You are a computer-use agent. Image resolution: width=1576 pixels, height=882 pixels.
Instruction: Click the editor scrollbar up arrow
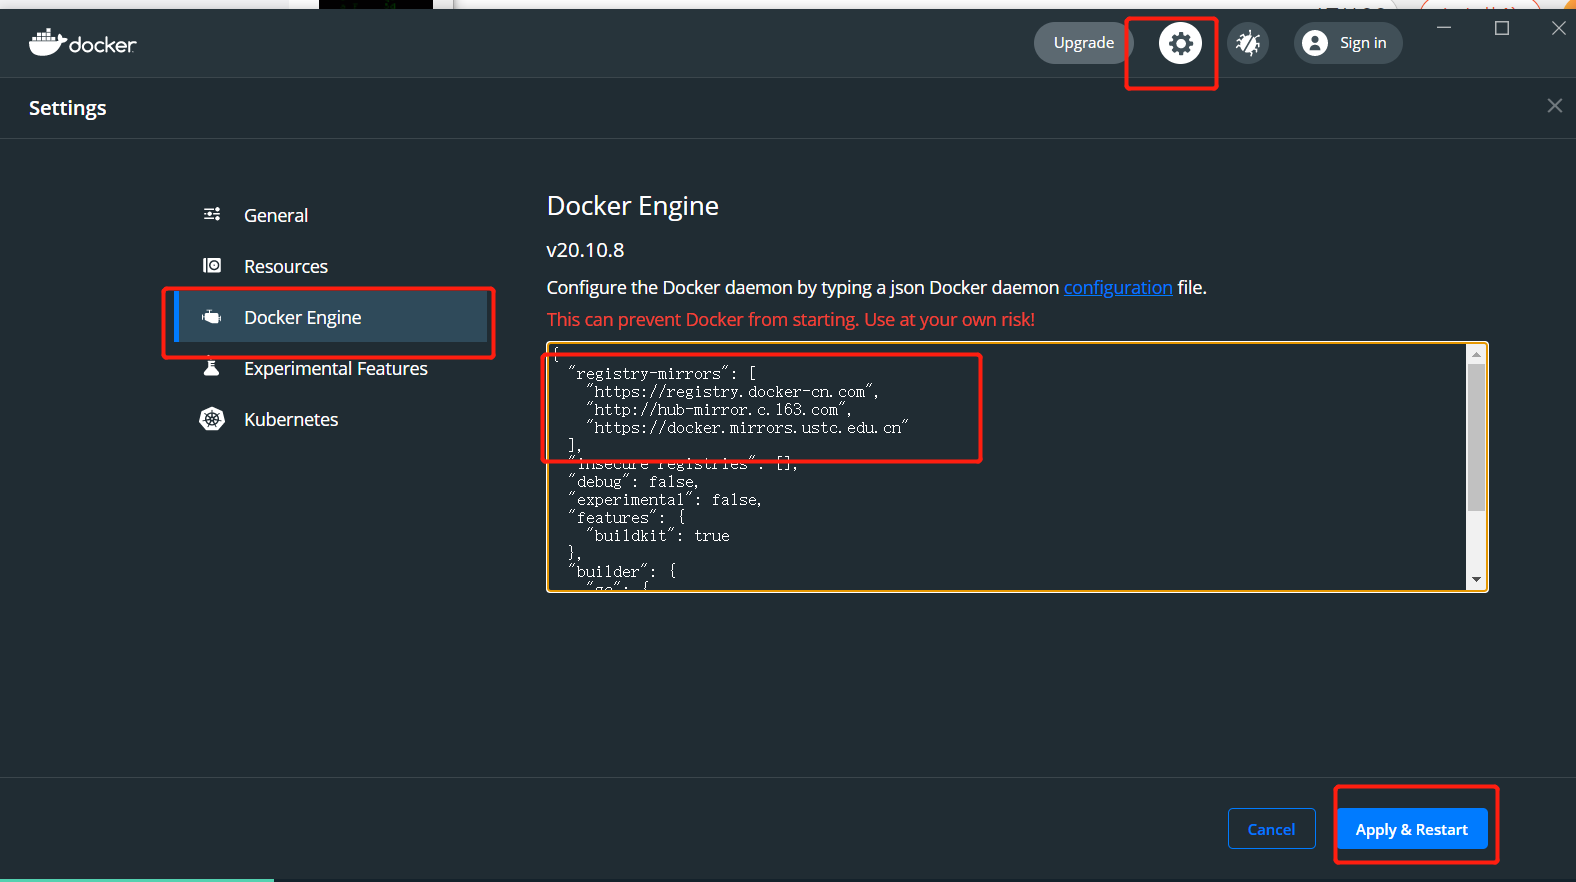click(x=1476, y=354)
